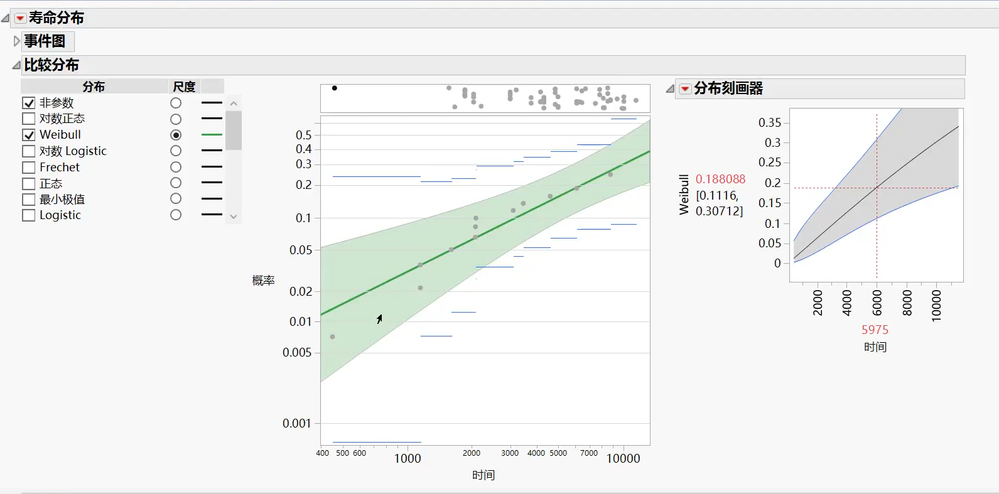Click the lowest gray data point near 0.005
Image resolution: width=999 pixels, height=494 pixels.
pyautogui.click(x=333, y=337)
